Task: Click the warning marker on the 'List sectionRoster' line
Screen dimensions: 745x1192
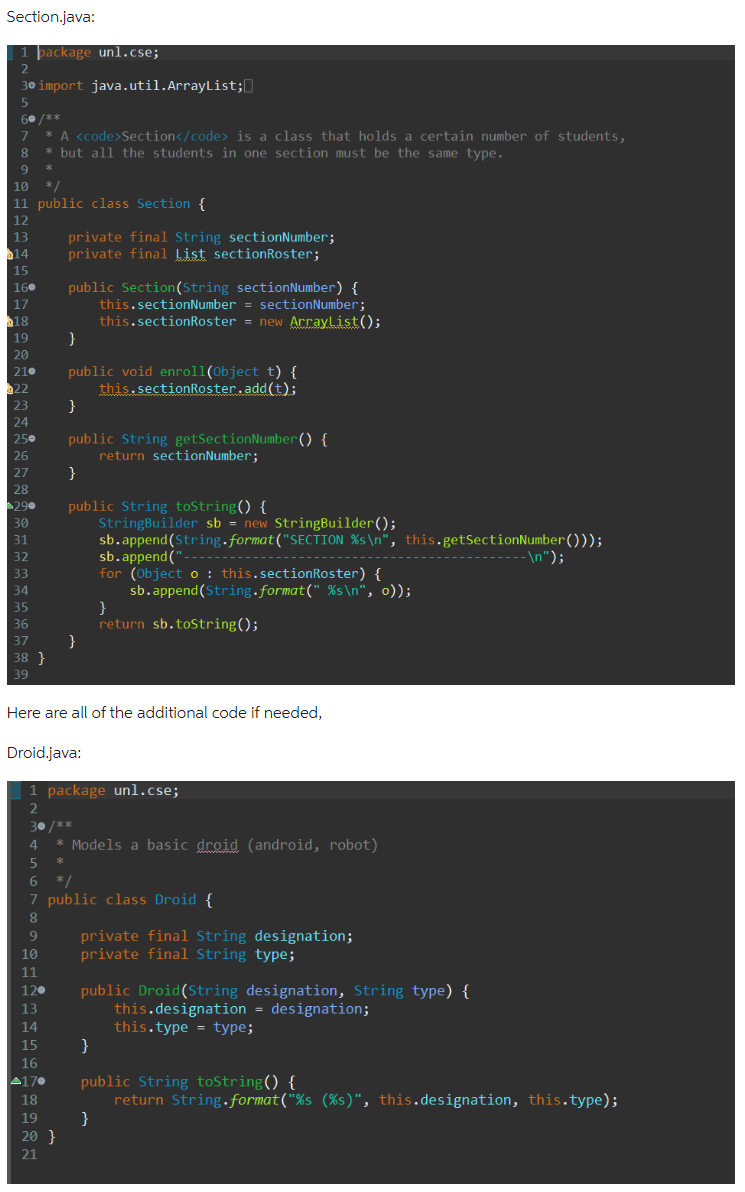Action: coord(10,255)
